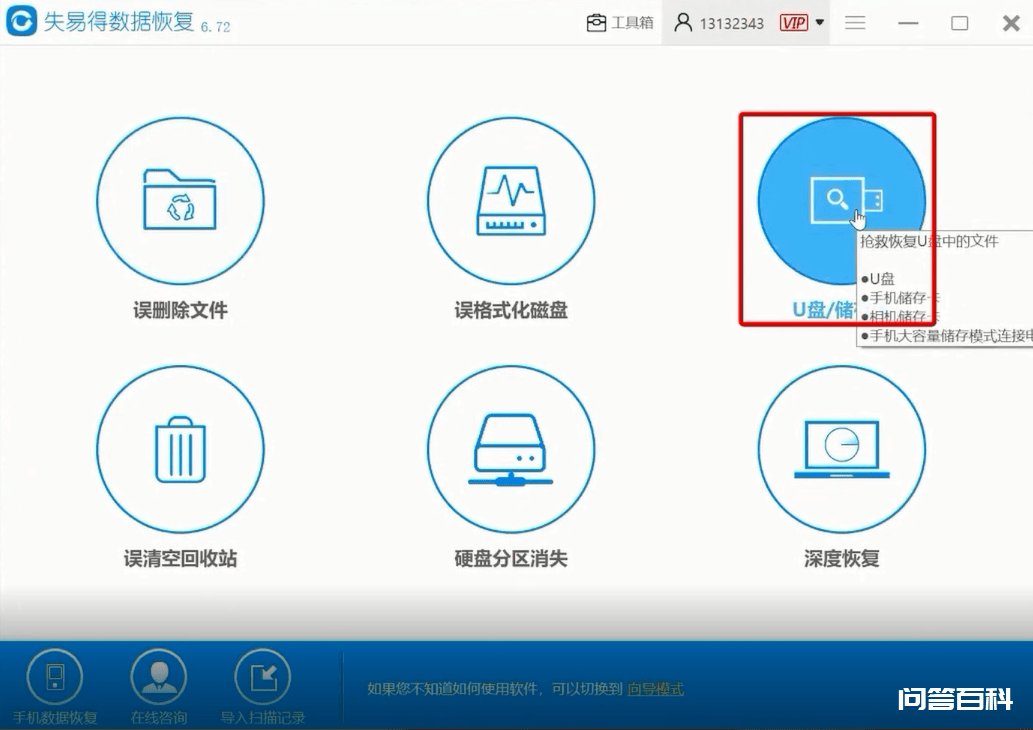Open the 误删除文件 recovery icon
Viewport: 1033px width, 730px height.
[180, 201]
